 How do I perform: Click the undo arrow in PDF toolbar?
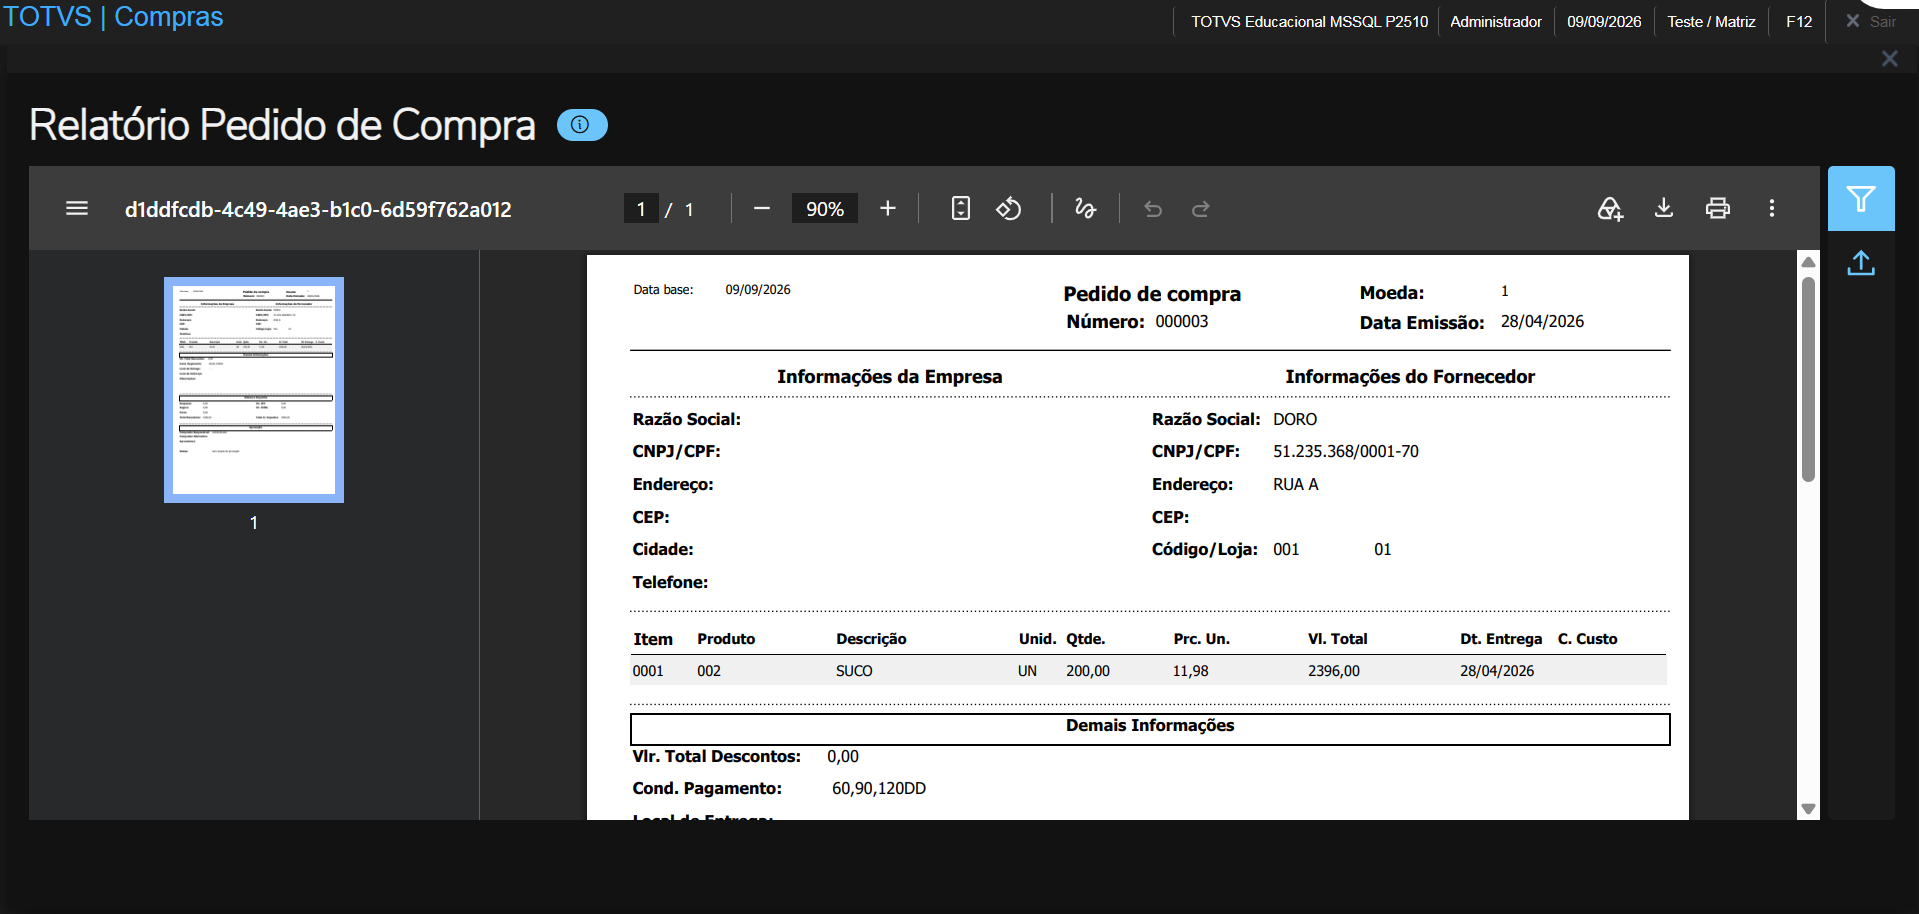coord(1153,208)
